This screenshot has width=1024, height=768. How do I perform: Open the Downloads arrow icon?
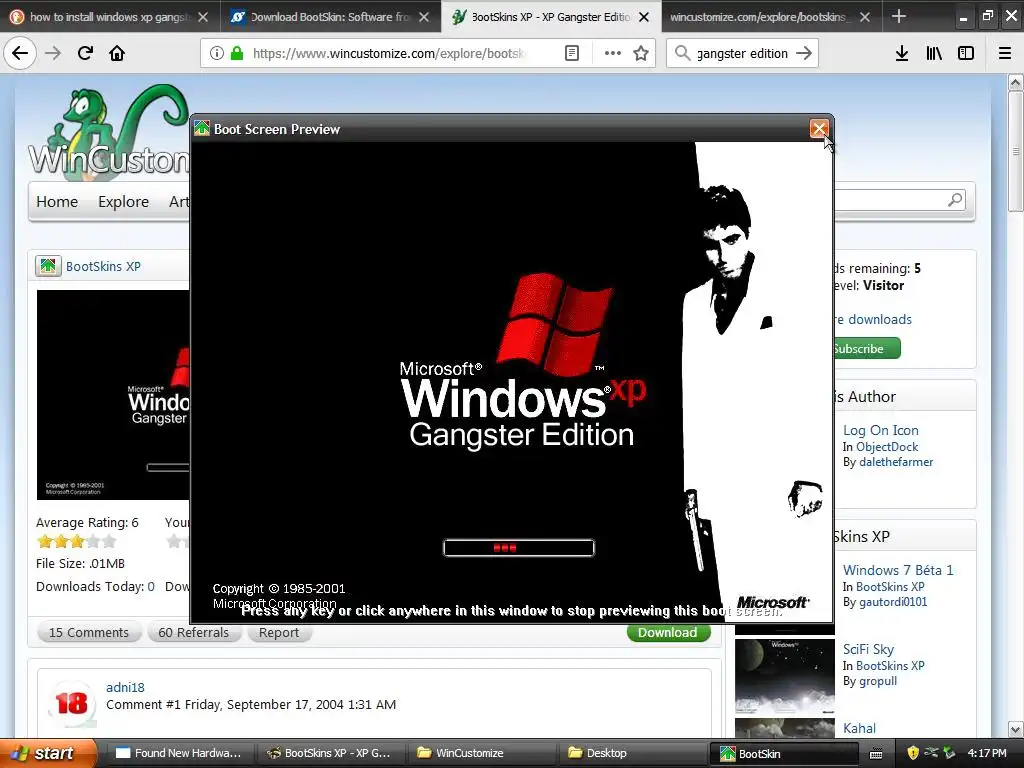coord(902,53)
